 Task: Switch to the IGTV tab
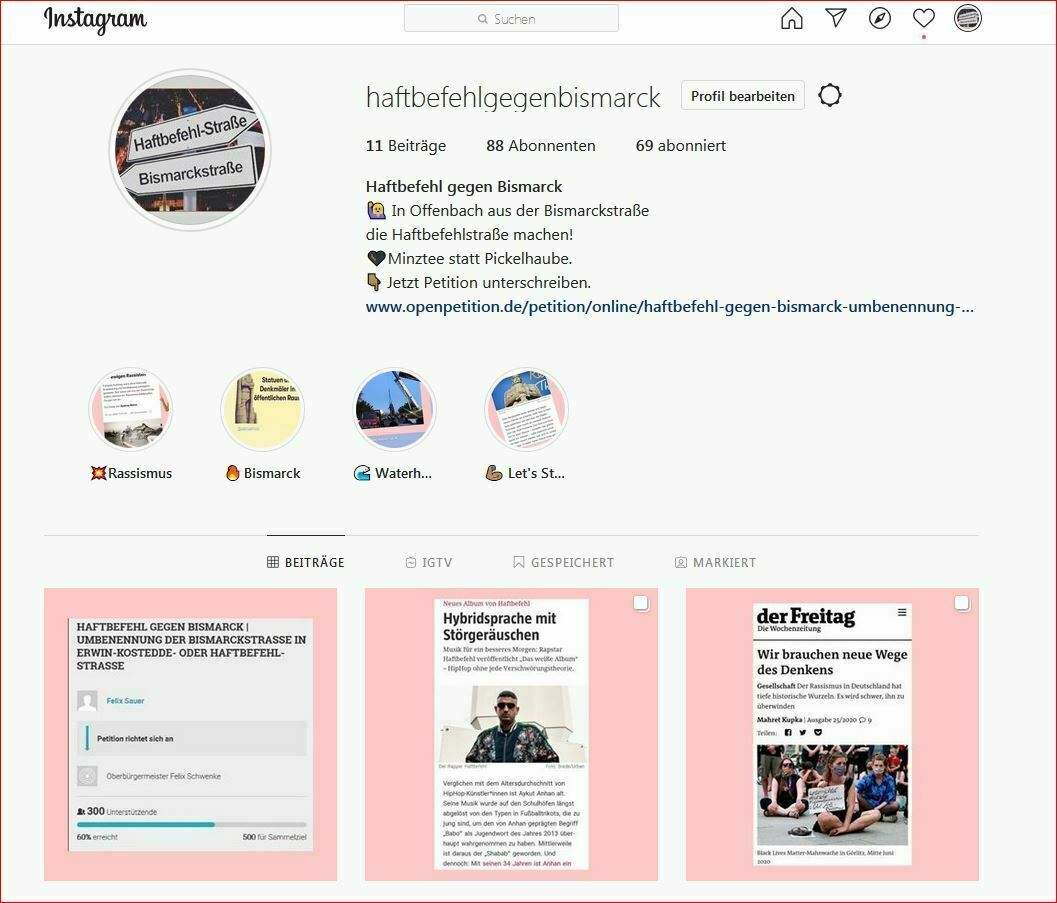click(428, 563)
